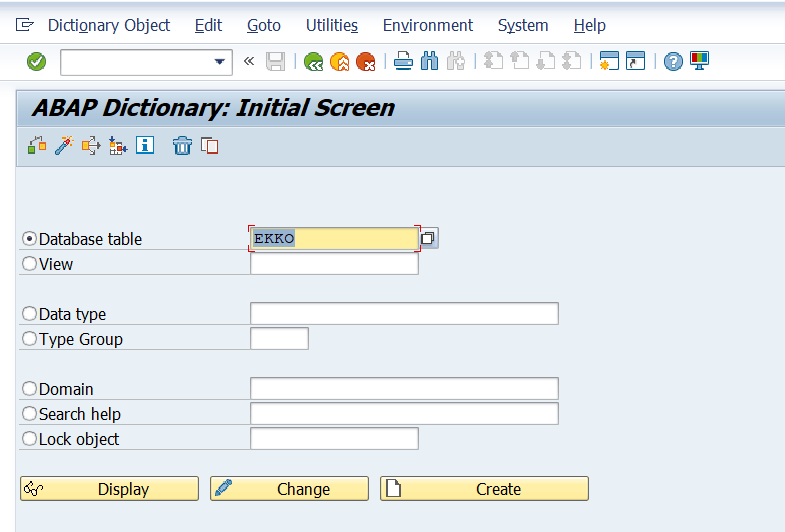Click the Print icon in toolbar
This screenshot has width=785, height=532.
point(403,62)
